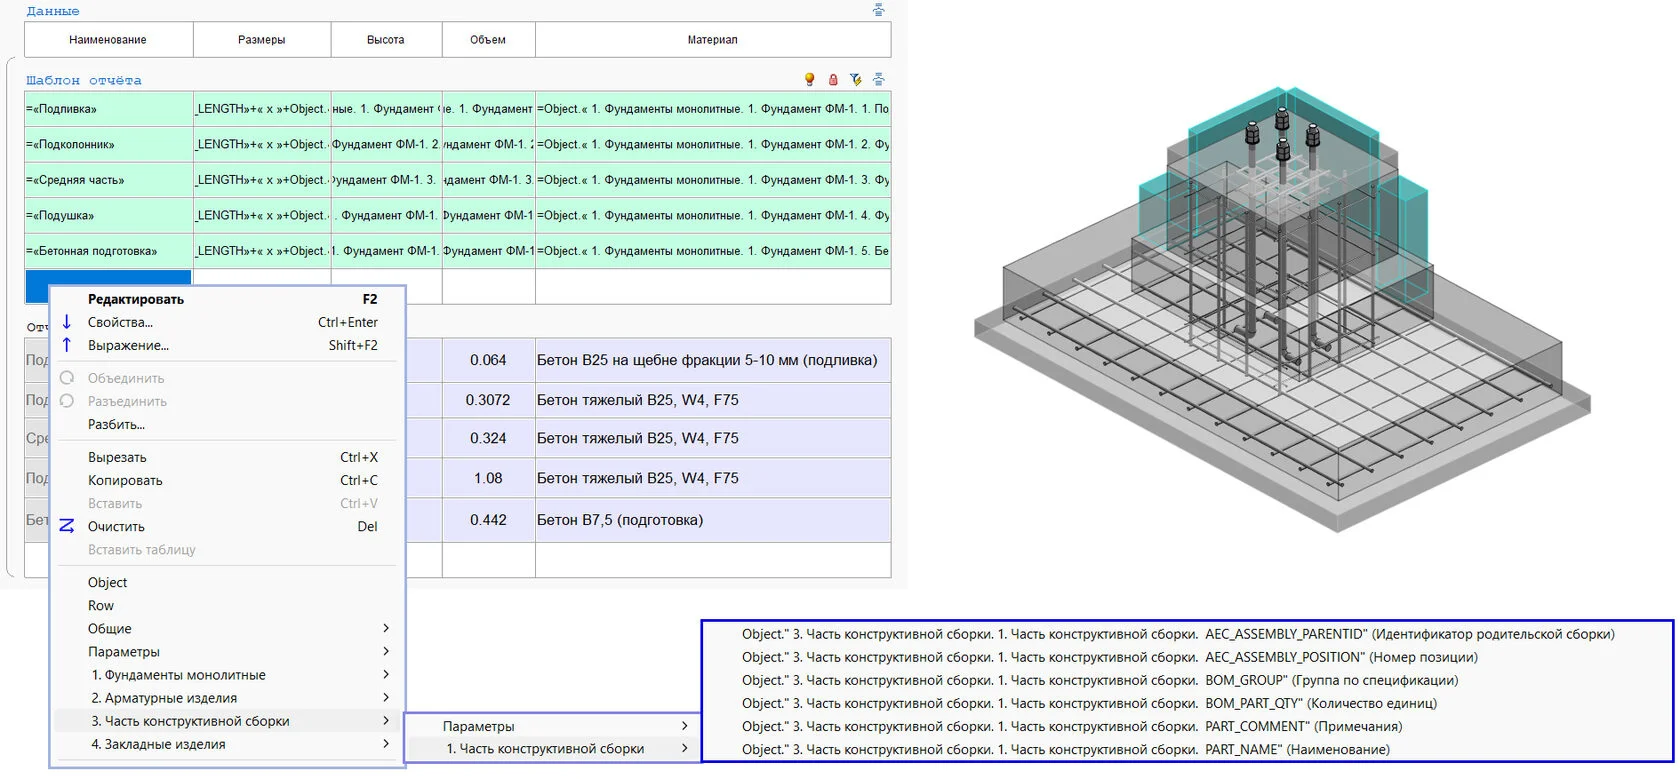The width and height of the screenshot is (1680, 779).
Task: Select the Object menu entry
Action: pos(228,582)
